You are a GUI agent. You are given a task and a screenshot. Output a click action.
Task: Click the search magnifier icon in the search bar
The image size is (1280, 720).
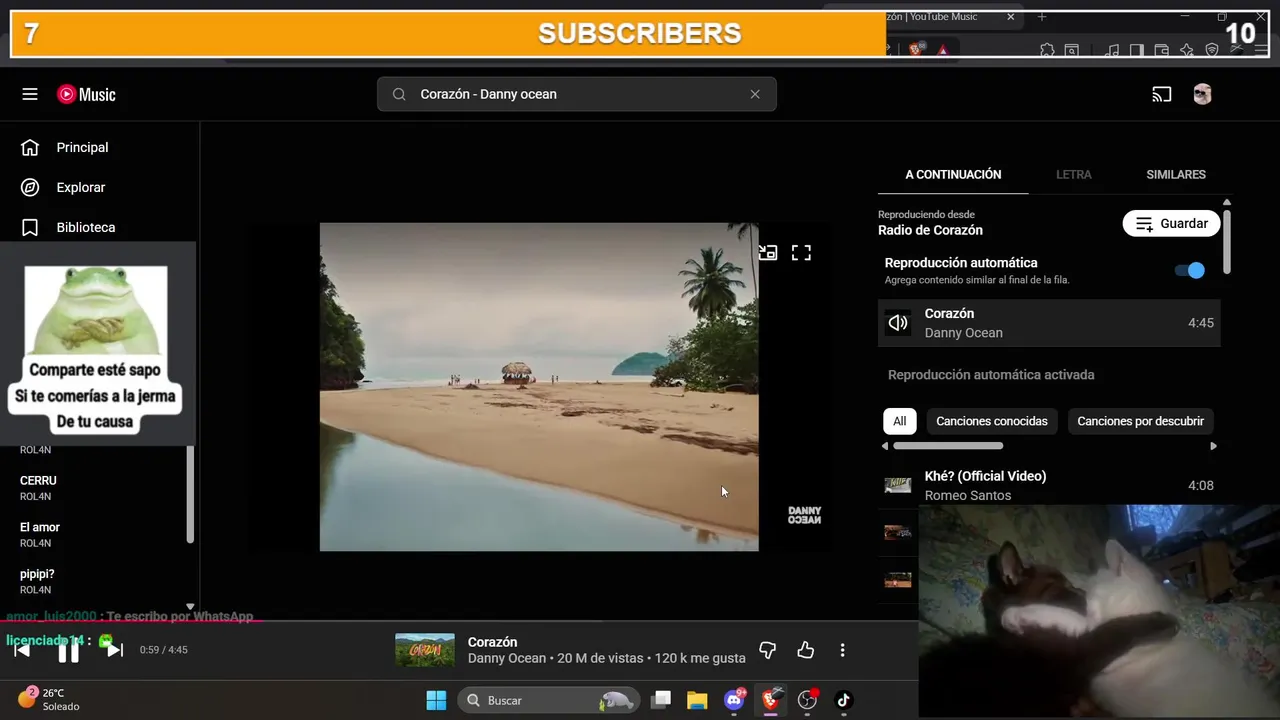399,94
